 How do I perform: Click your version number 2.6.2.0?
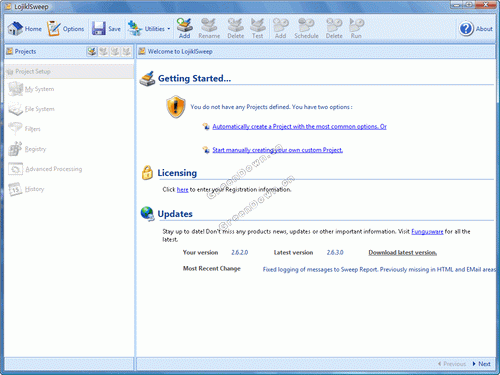tap(239, 253)
